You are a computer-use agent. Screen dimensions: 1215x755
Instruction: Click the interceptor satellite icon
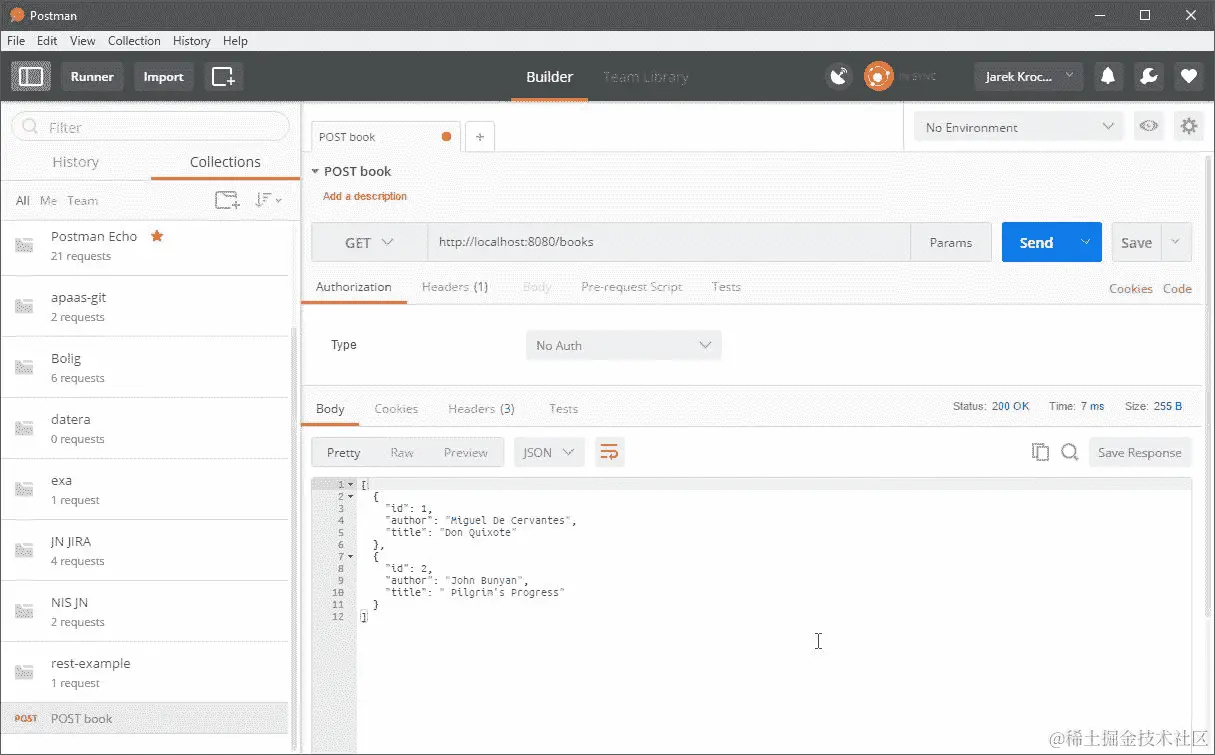[x=839, y=76]
